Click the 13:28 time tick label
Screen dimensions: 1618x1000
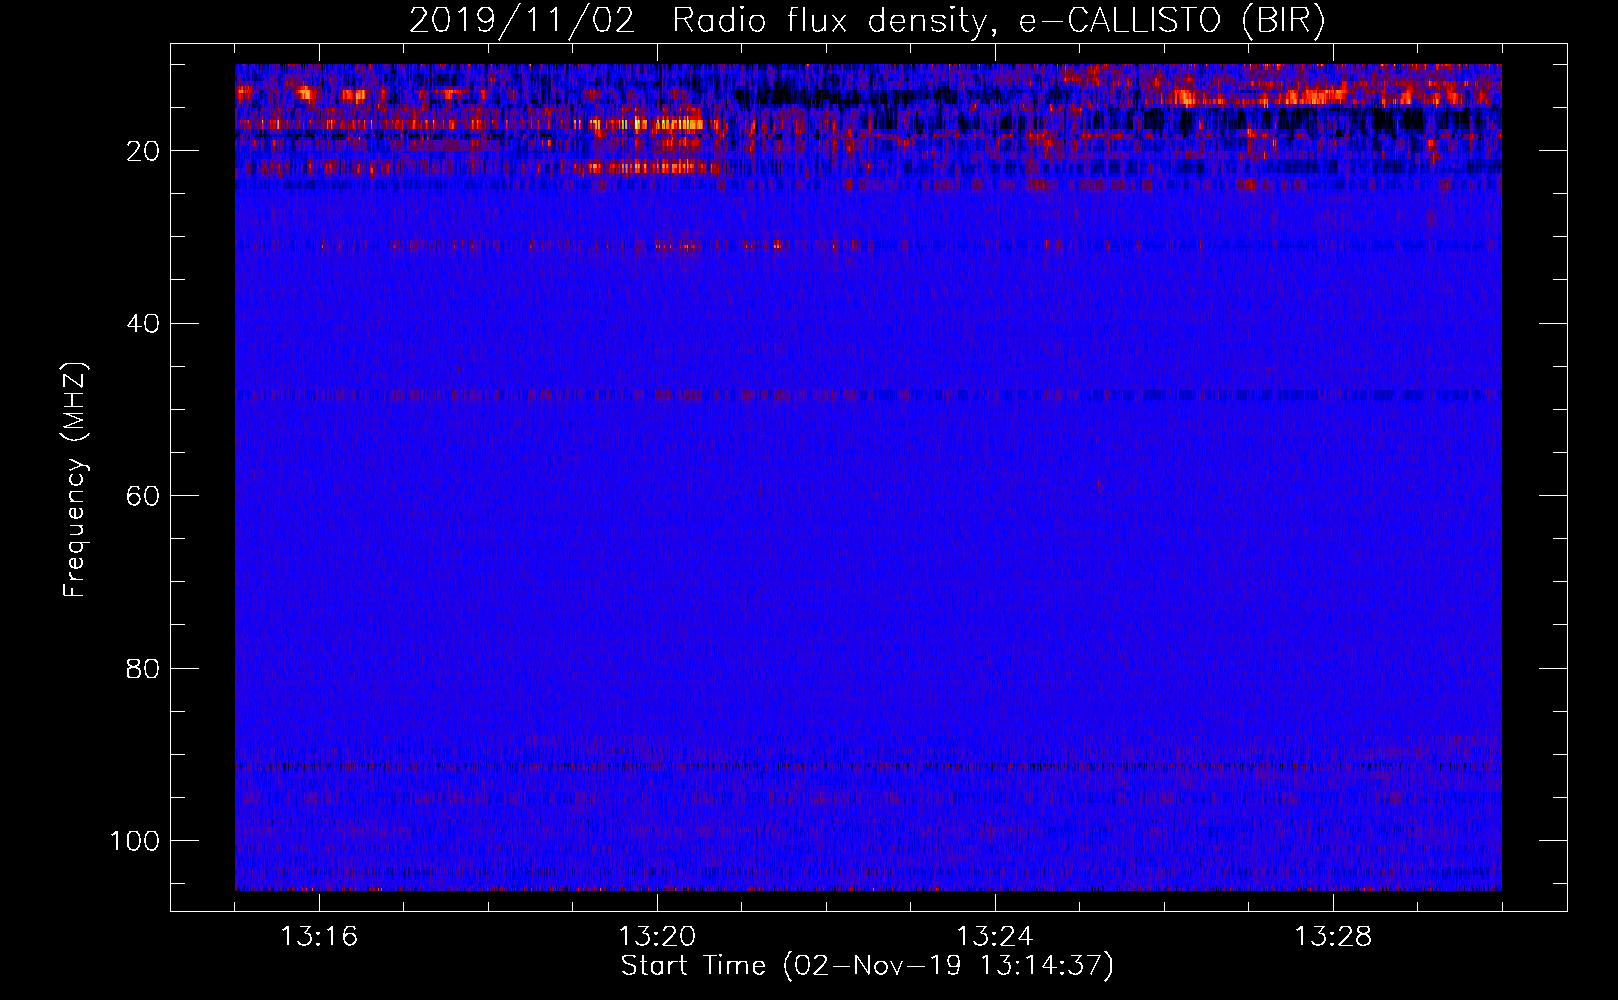click(x=1333, y=937)
